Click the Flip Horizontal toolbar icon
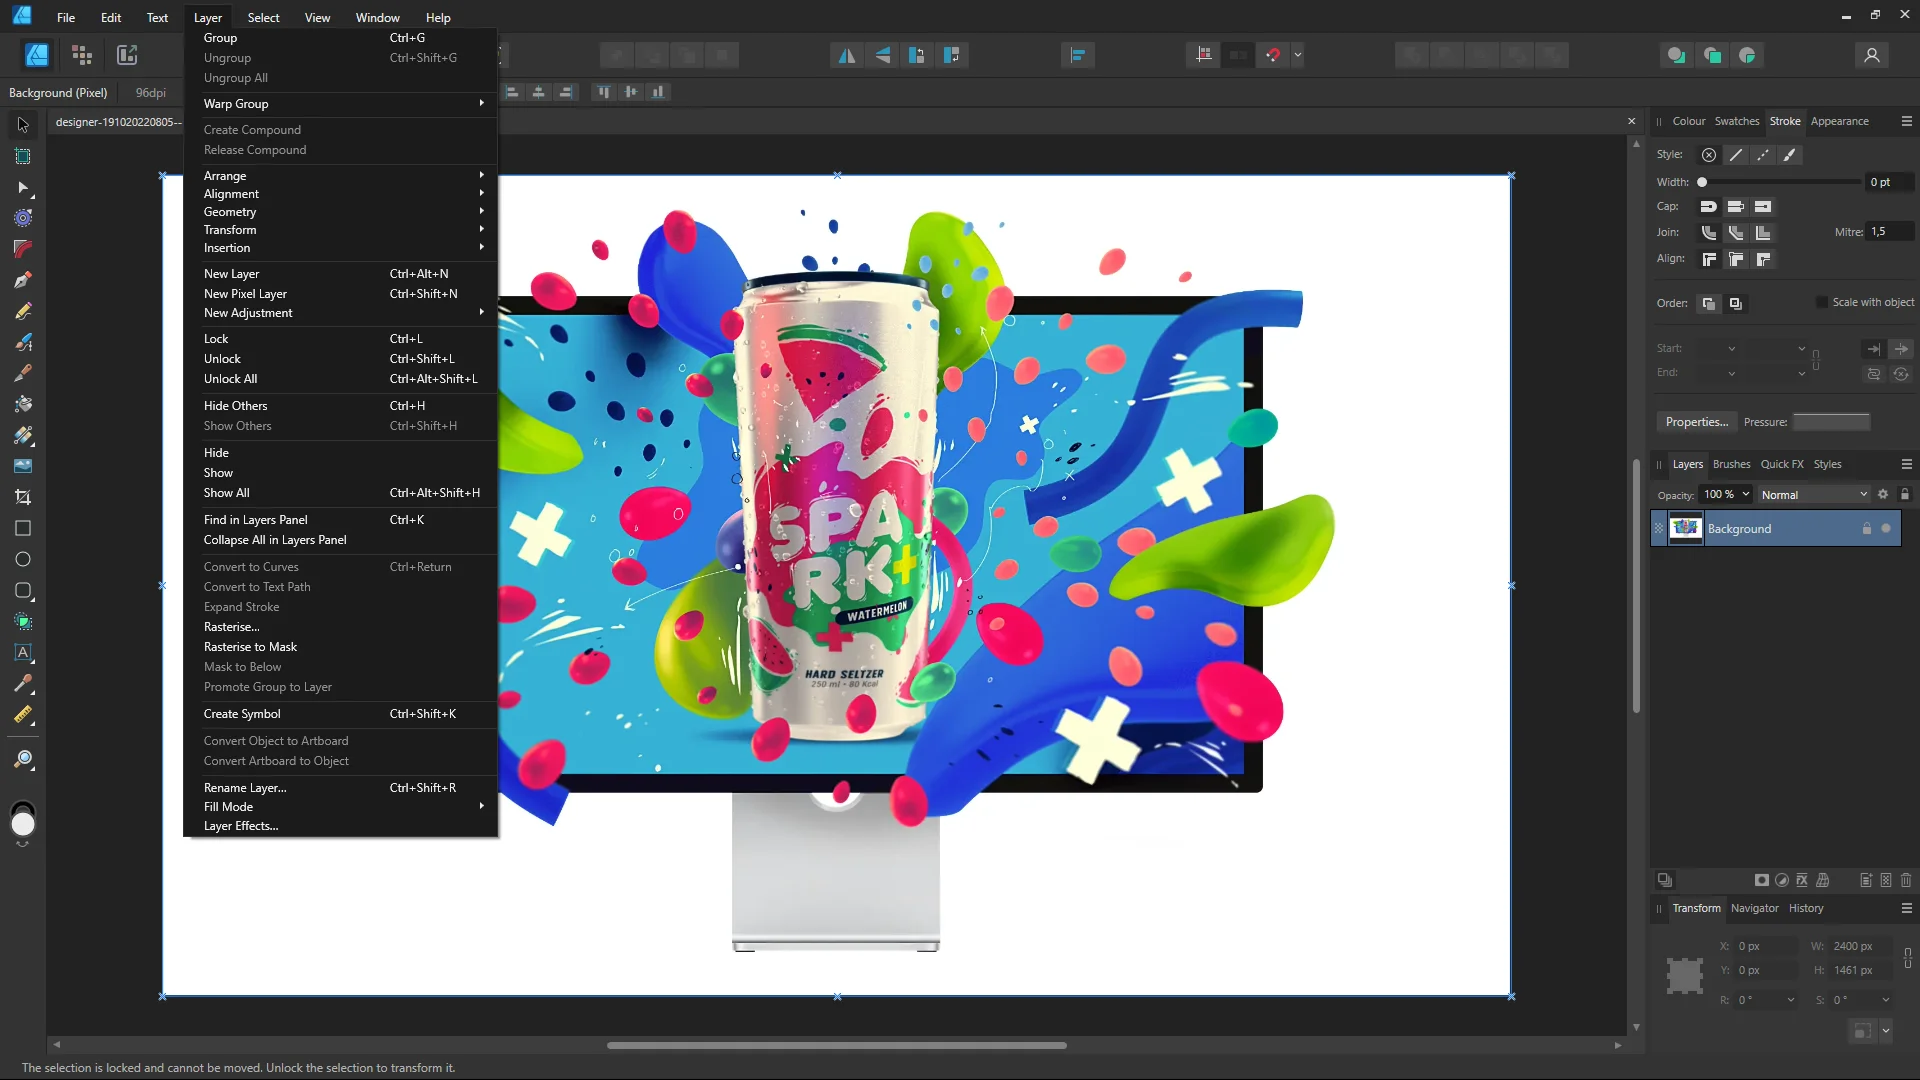 coord(847,56)
